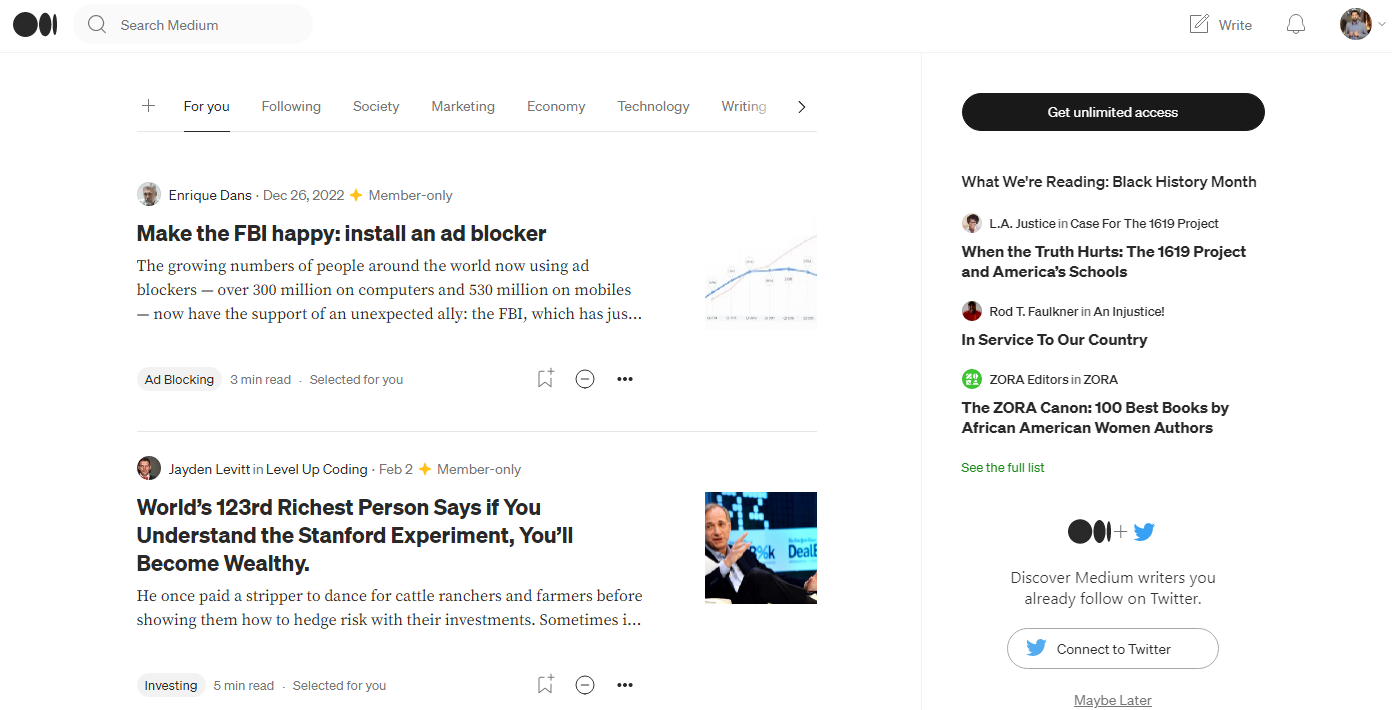Open 'When the Truth Hurts' 1619 Project article

(1104, 261)
